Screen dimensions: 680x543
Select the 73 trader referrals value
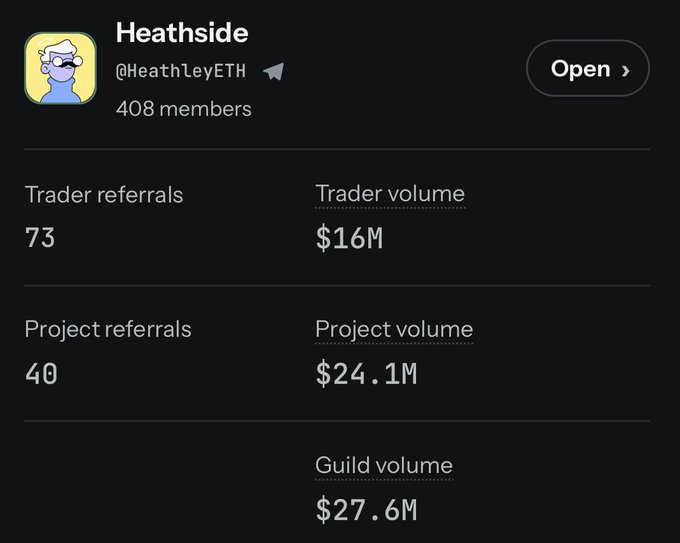pyautogui.click(x=40, y=238)
